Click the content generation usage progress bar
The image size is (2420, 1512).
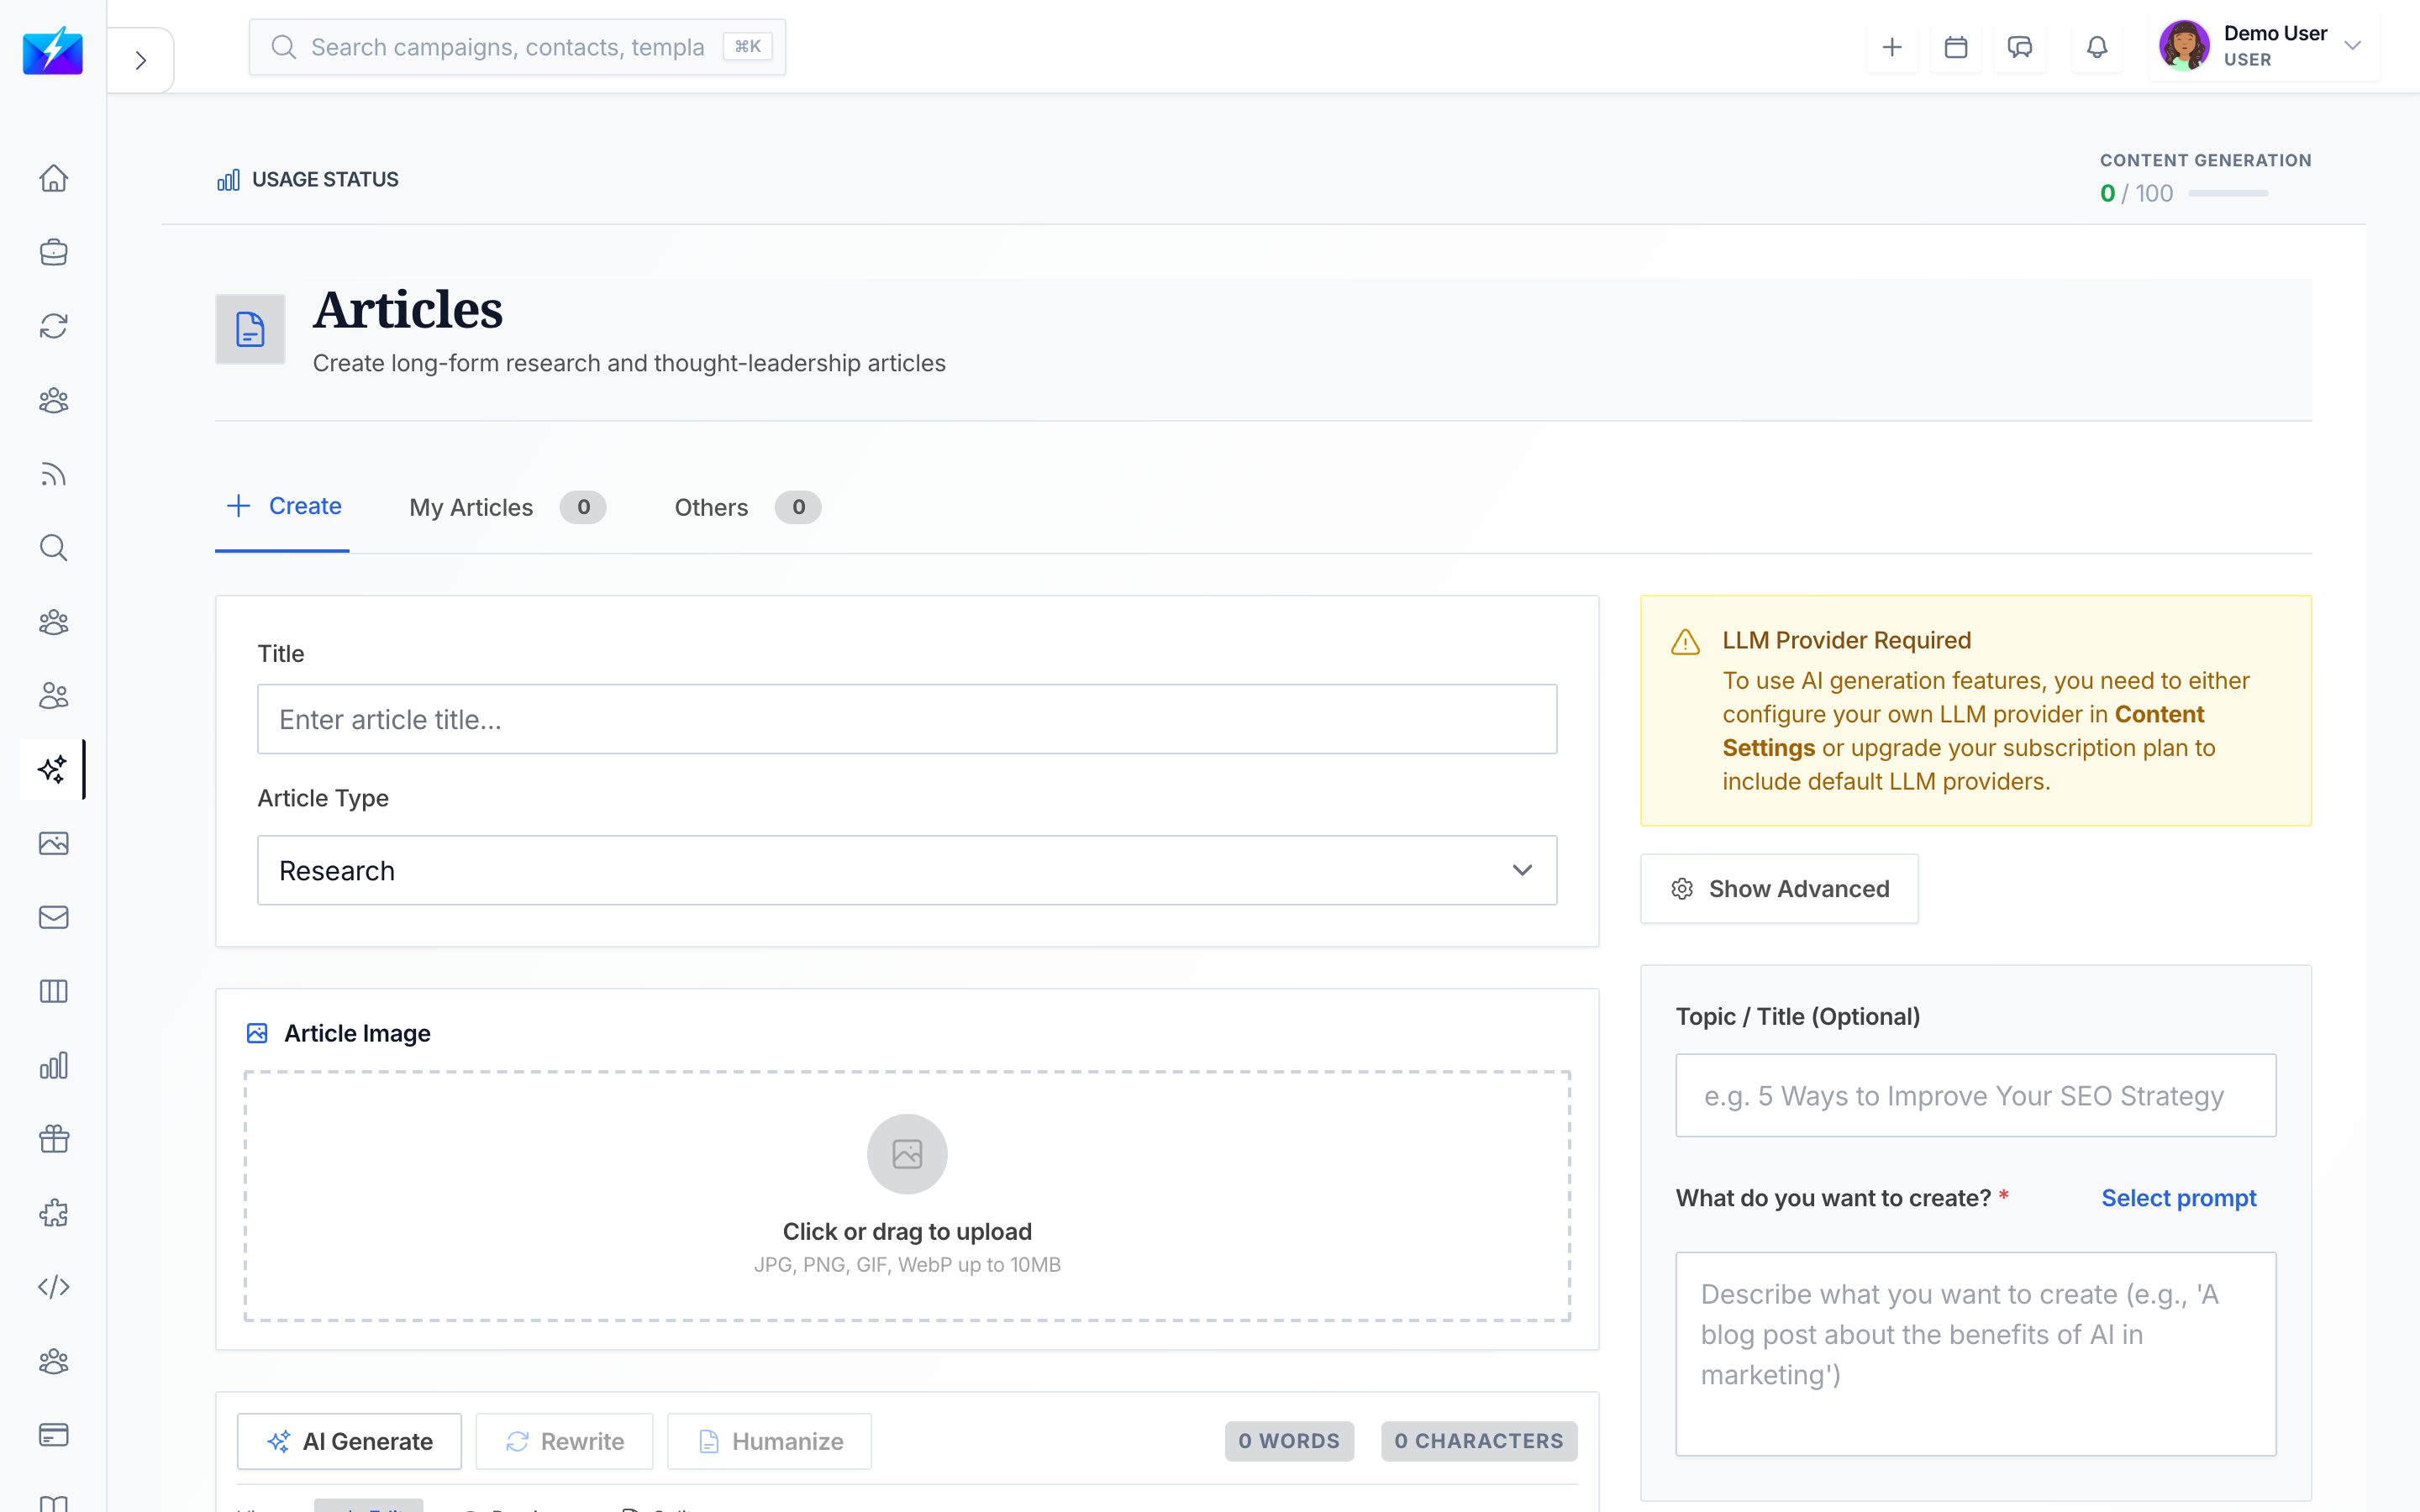pyautogui.click(x=2228, y=193)
